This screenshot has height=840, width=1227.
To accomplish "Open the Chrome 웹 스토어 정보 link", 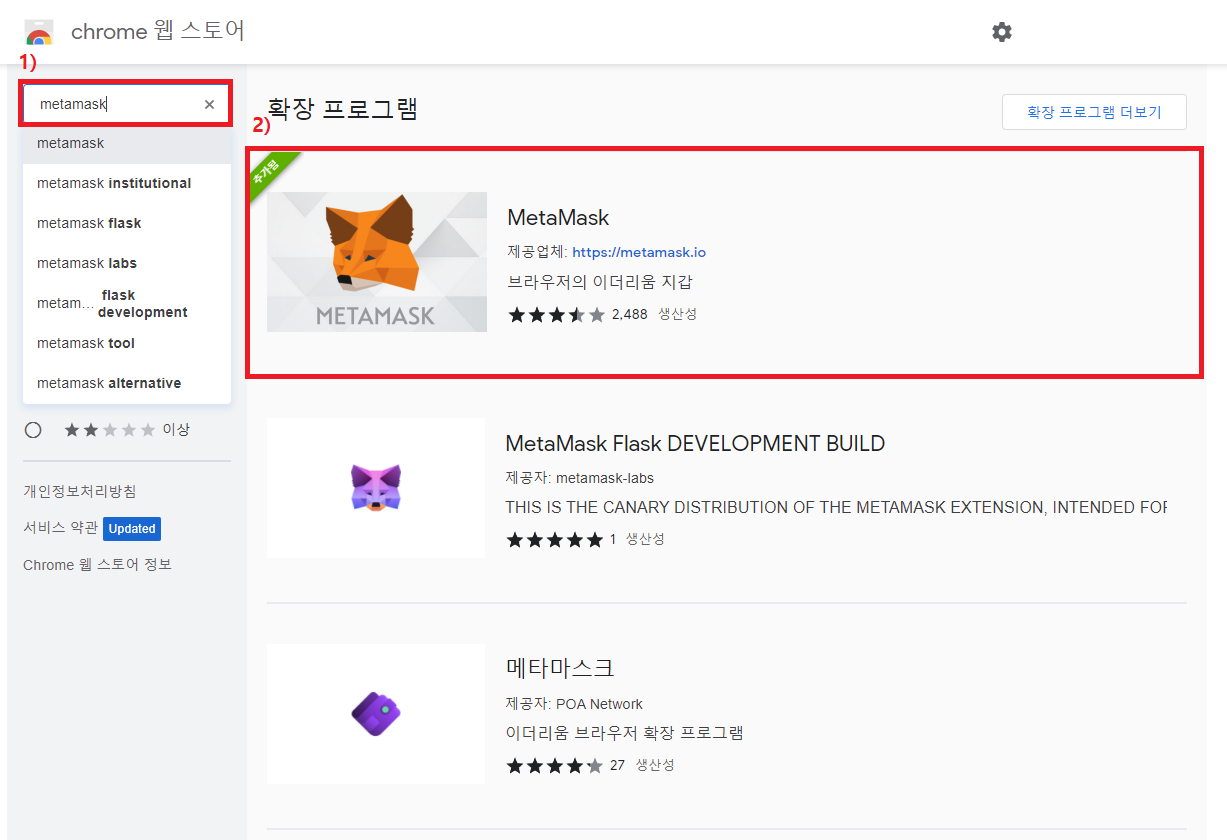I will [97, 565].
